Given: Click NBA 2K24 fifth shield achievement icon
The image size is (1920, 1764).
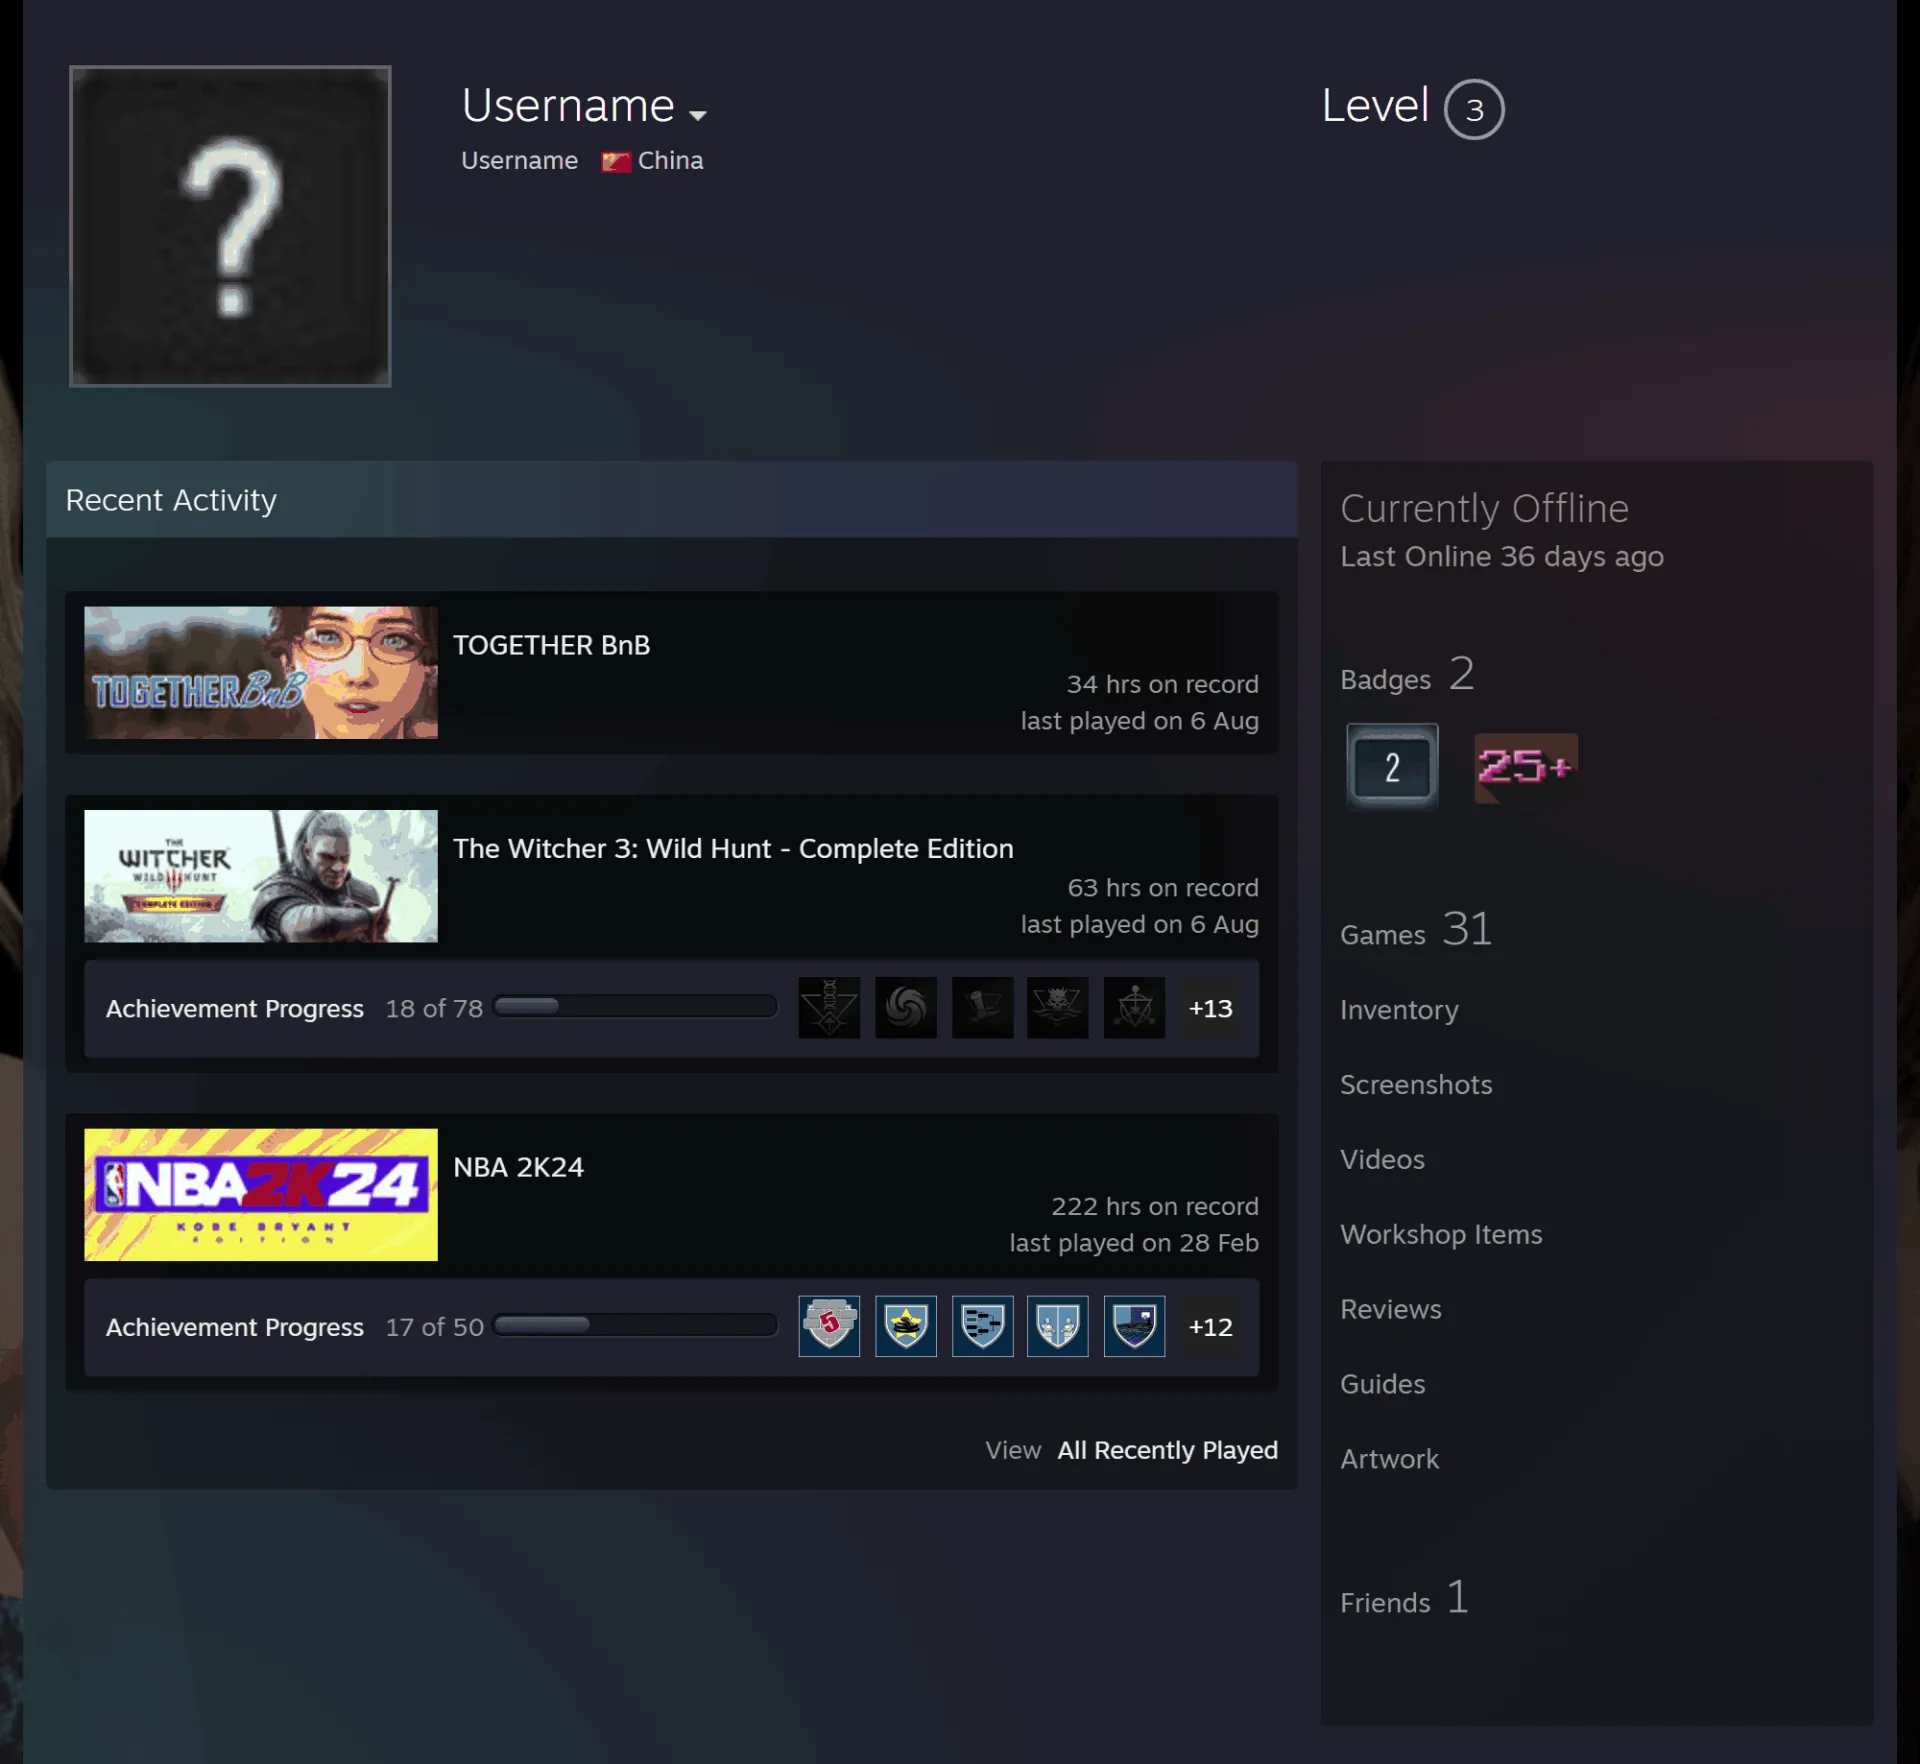Looking at the screenshot, I should tap(1135, 1327).
